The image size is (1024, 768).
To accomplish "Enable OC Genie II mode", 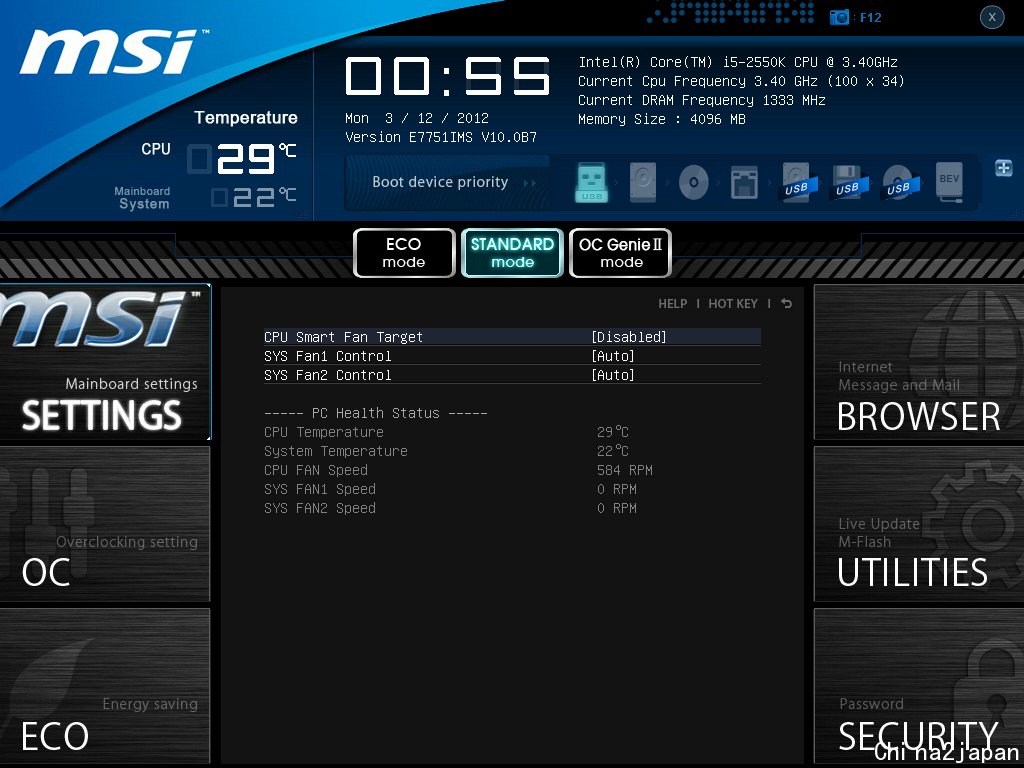I will coord(620,253).
